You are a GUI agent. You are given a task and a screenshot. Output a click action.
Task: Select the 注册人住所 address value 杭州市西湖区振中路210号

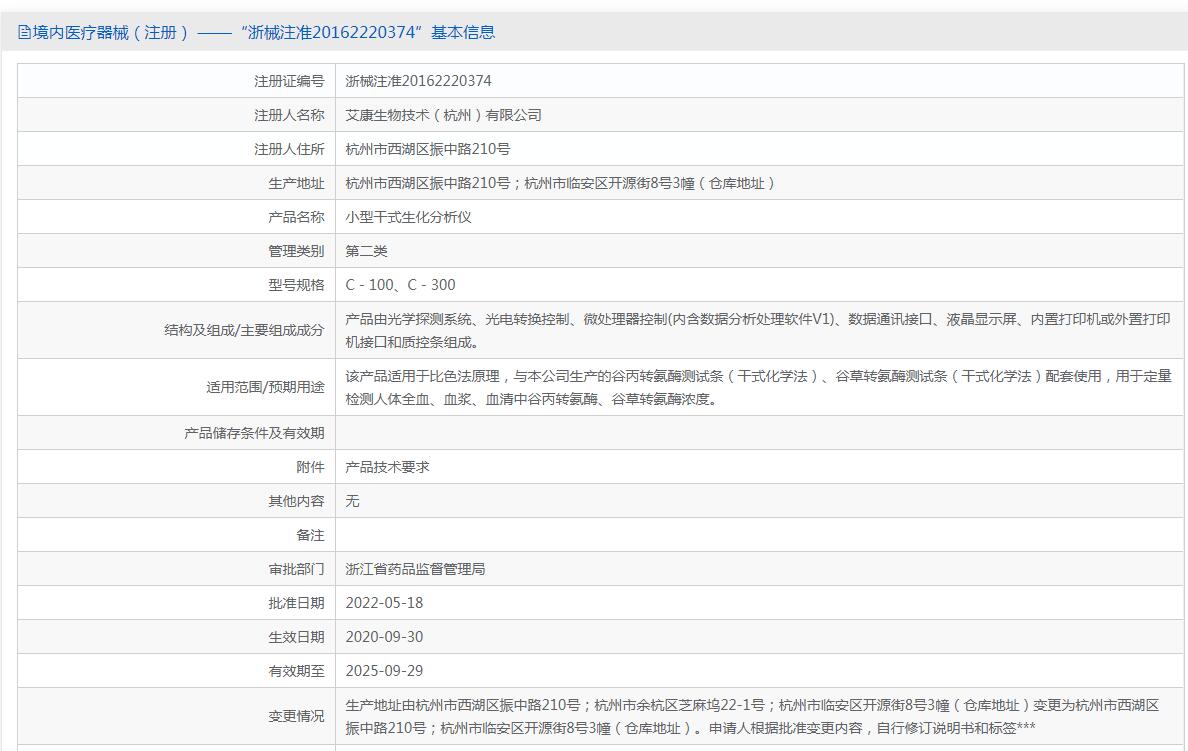[427, 149]
